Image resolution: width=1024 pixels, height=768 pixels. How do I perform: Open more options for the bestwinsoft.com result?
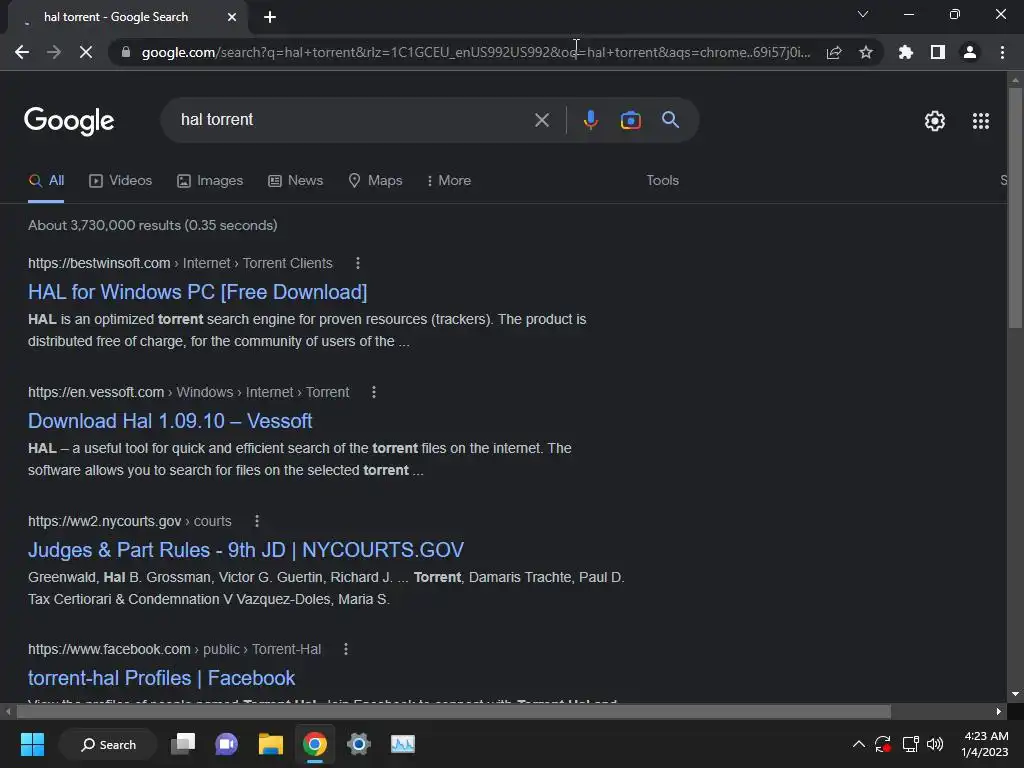point(357,263)
